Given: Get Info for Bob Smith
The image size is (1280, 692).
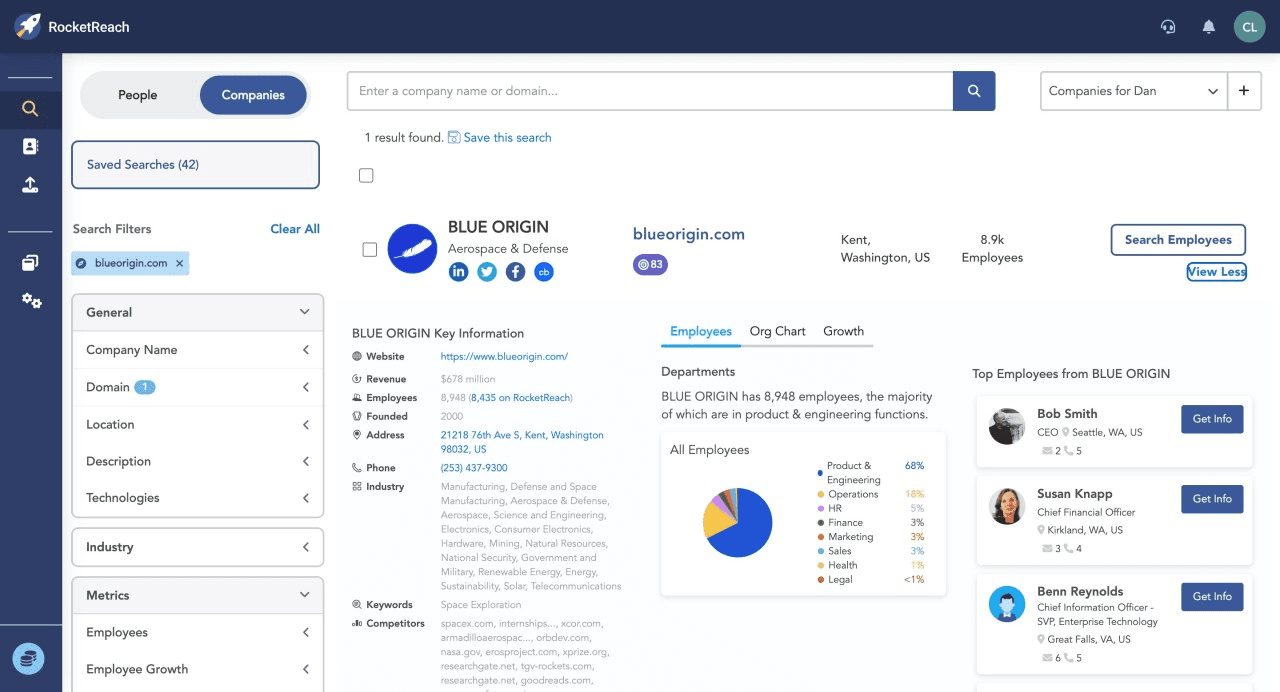Looking at the screenshot, I should point(1212,419).
